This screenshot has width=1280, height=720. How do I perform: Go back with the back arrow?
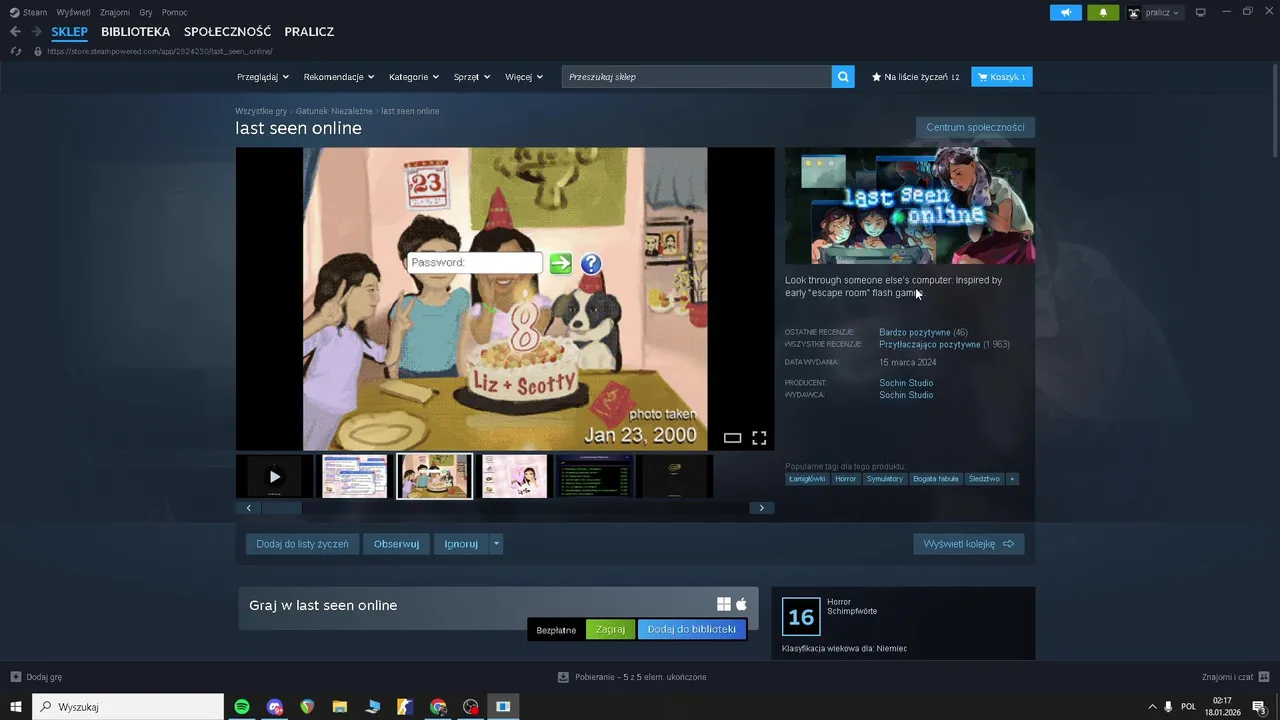point(15,32)
